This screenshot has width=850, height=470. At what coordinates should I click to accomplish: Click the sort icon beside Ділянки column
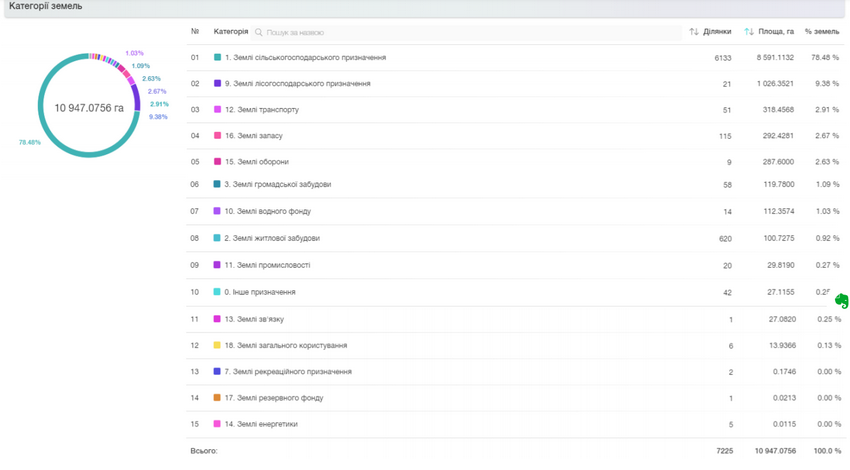[694, 32]
